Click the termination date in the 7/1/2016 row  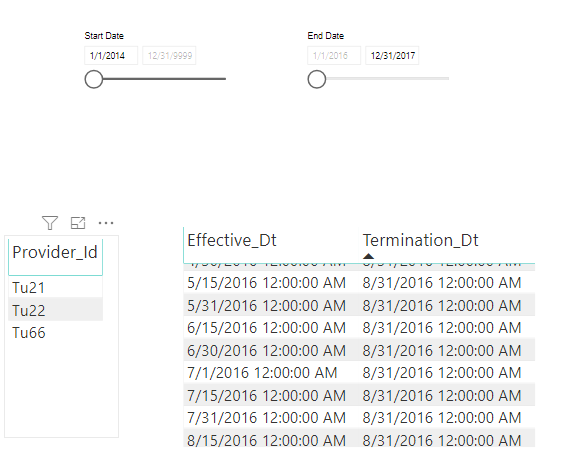click(x=442, y=373)
